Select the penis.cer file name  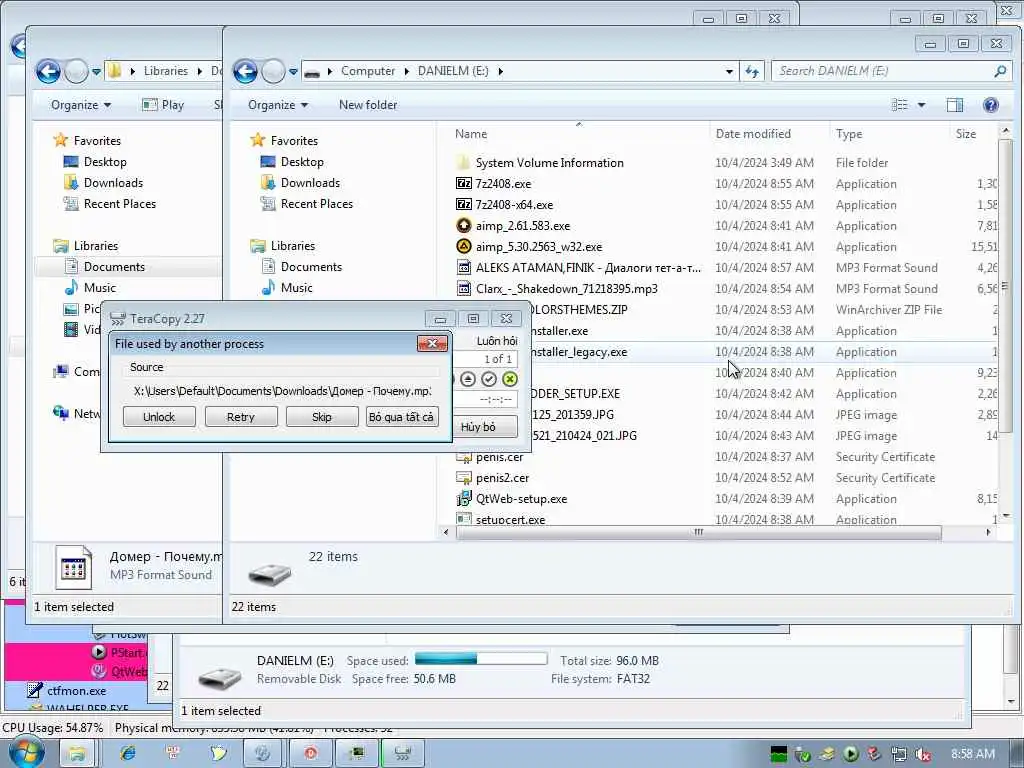[500, 456]
